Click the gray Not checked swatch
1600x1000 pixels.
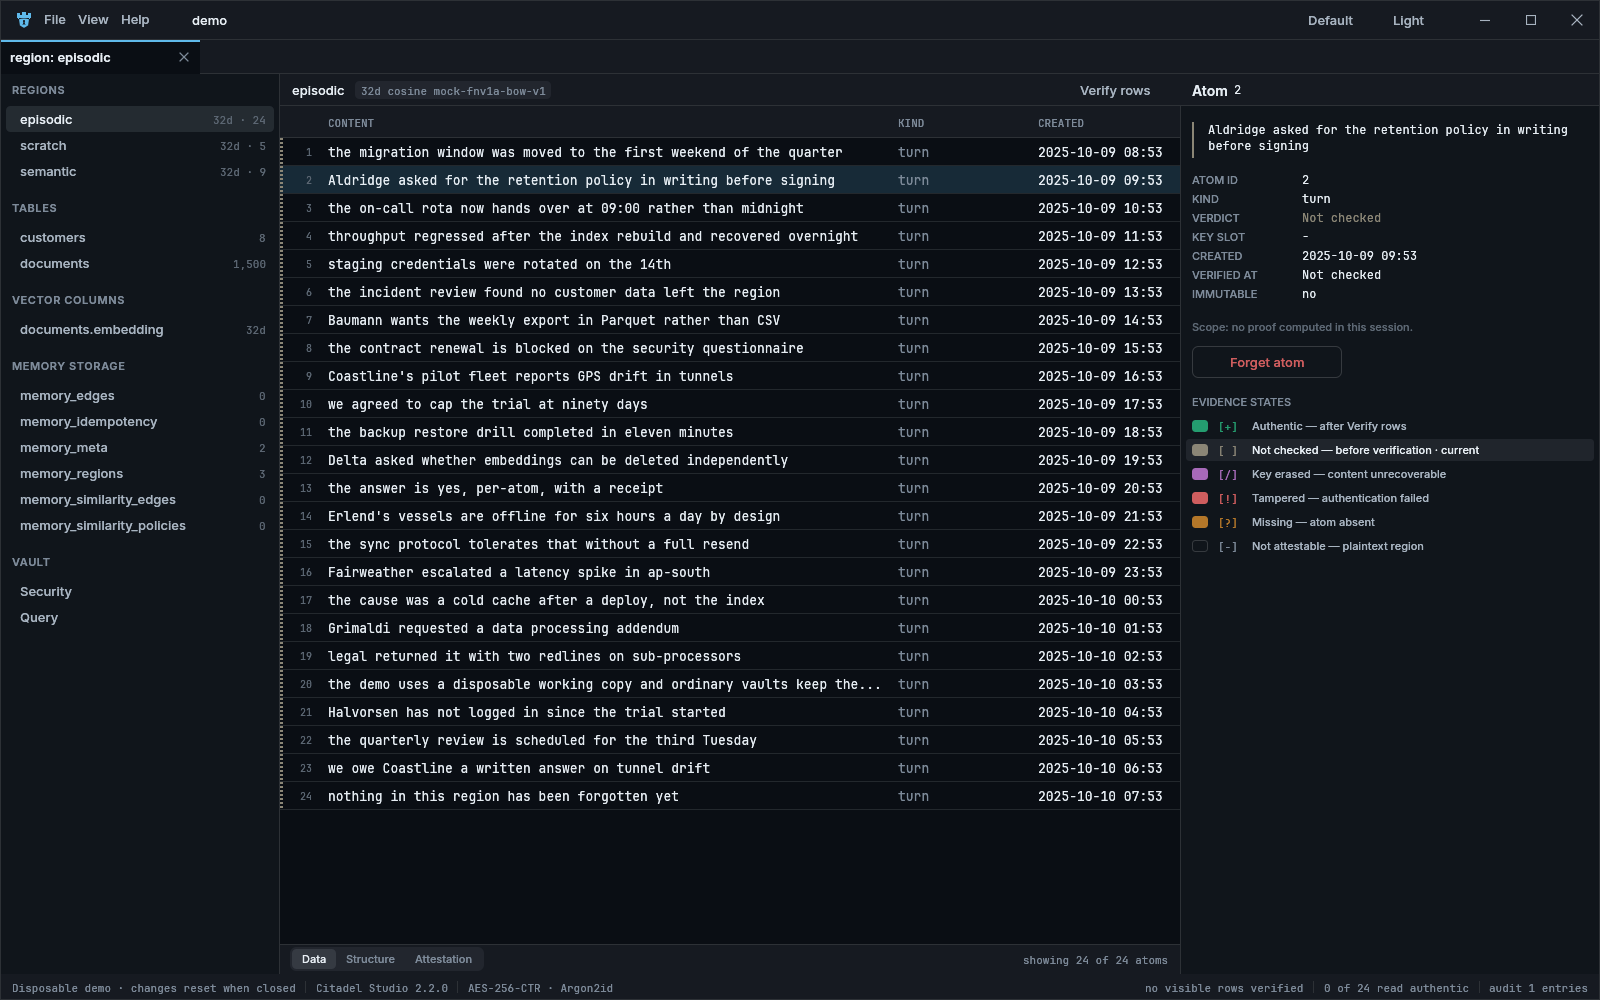tap(1200, 450)
